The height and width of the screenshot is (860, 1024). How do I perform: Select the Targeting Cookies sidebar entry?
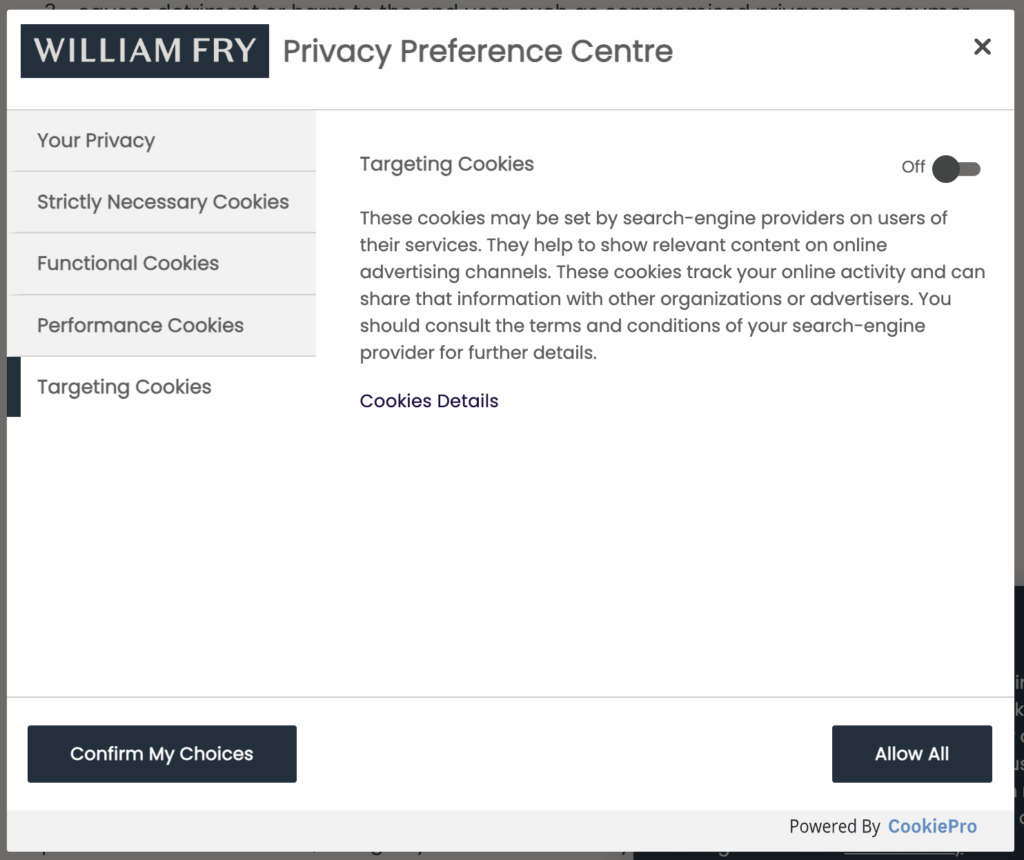point(124,387)
